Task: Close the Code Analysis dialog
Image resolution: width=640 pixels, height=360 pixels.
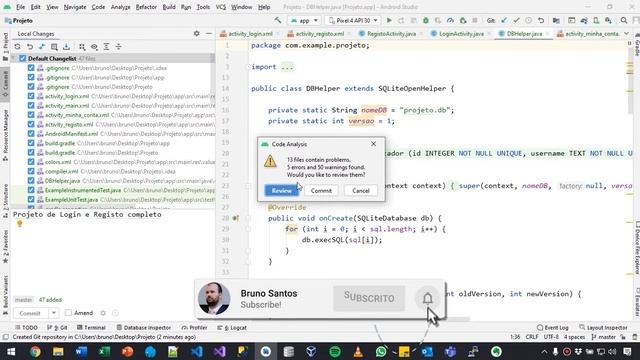Action: point(373,144)
